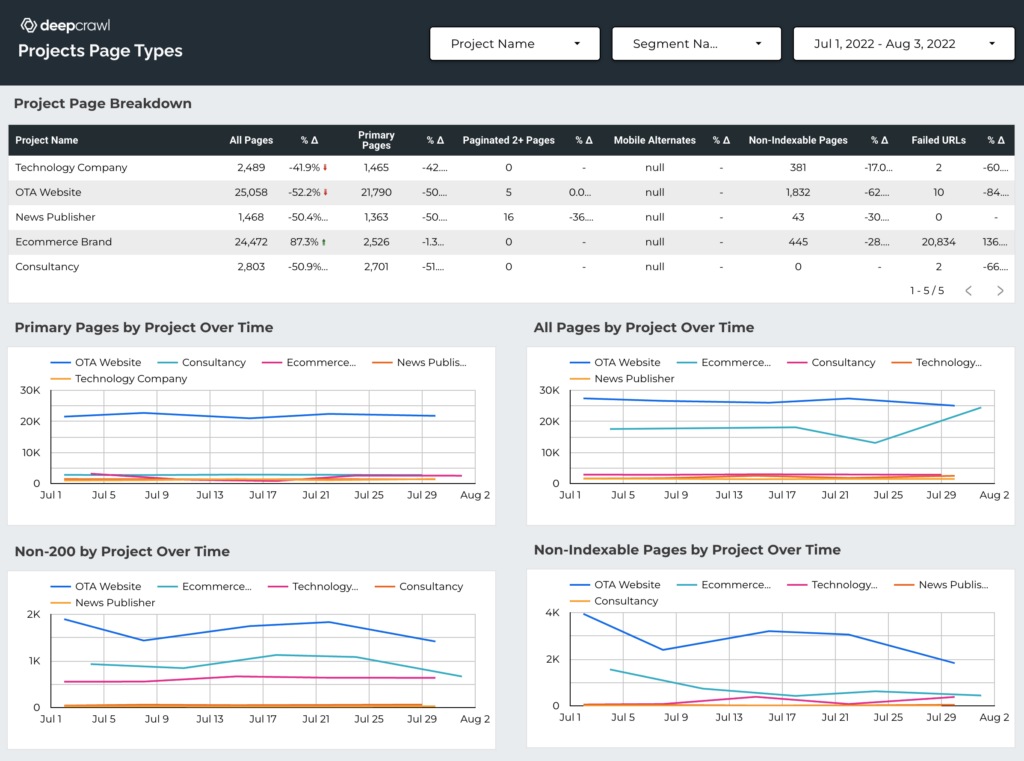
Task: Click Technology Company legend swatch in Primary Pages
Action: pos(60,379)
